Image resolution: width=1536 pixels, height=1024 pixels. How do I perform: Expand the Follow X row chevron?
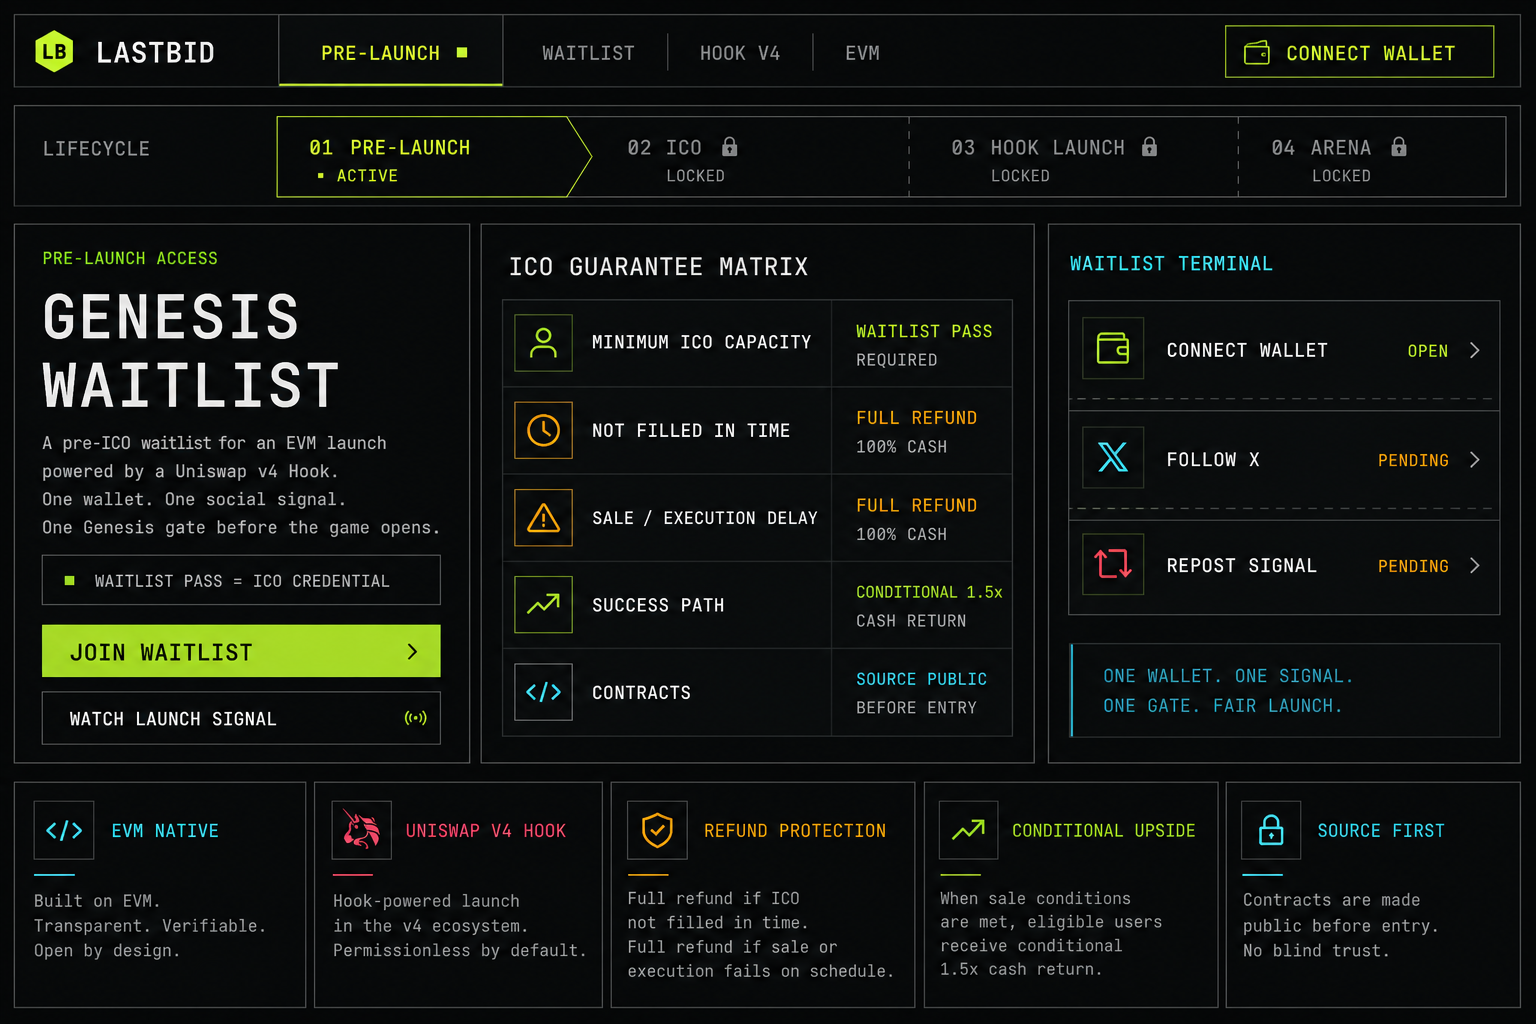click(x=1475, y=459)
